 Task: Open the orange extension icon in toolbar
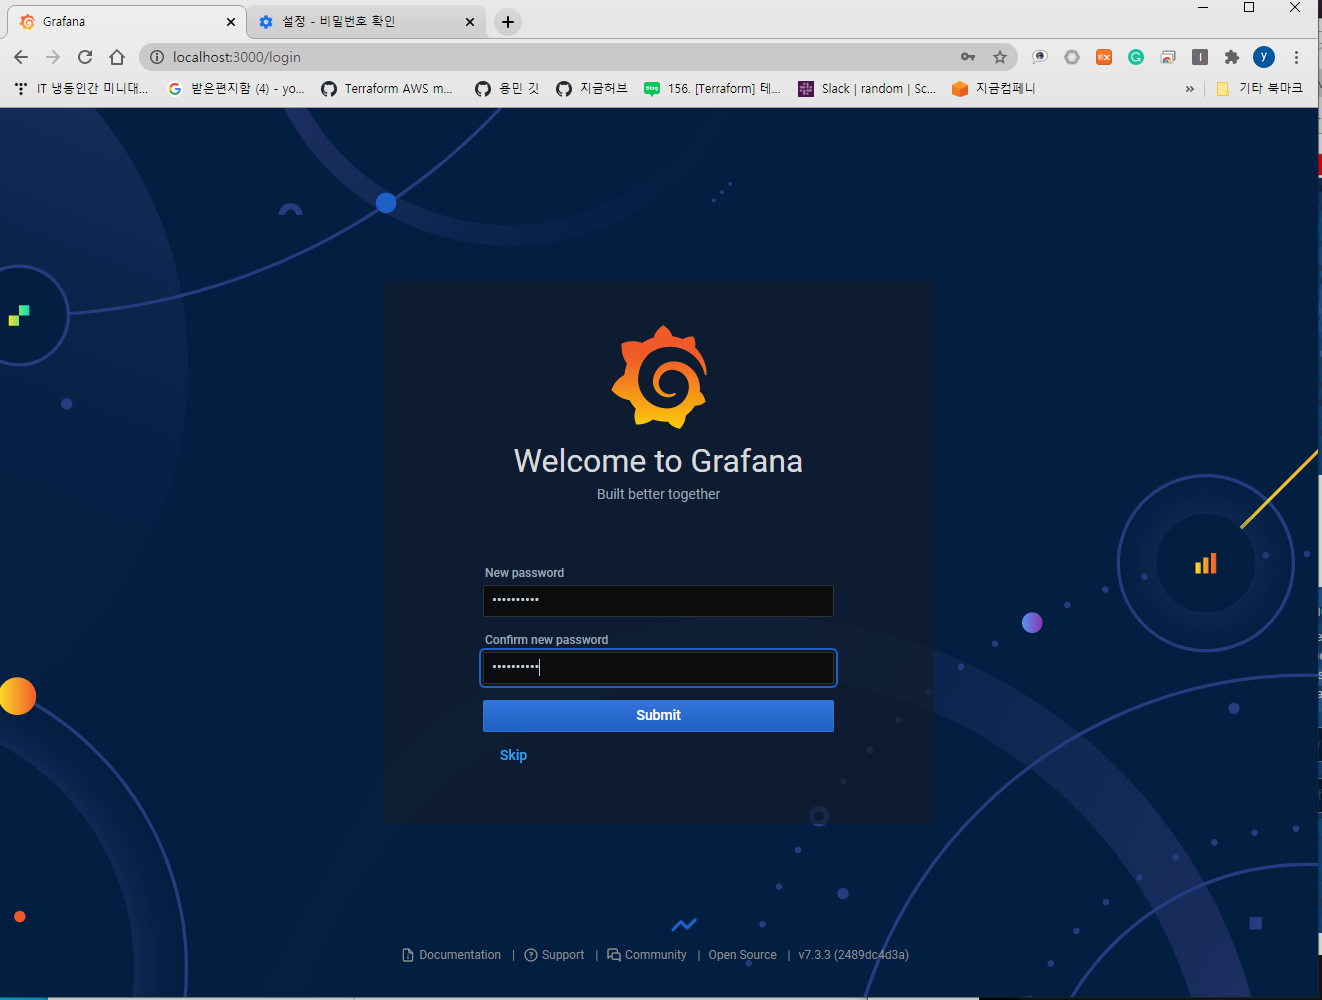(x=1104, y=57)
